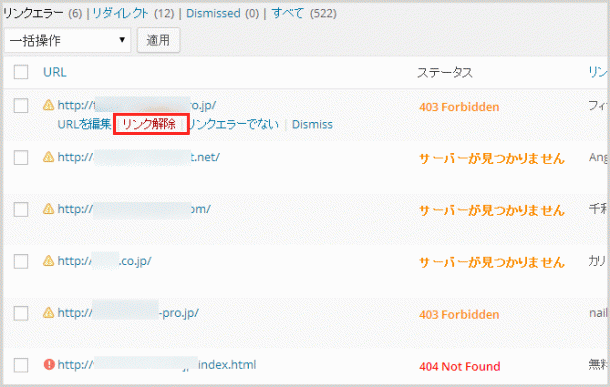Open the 一括操作 bulk actions dropdown
The height and width of the screenshot is (387, 610).
tap(68, 40)
